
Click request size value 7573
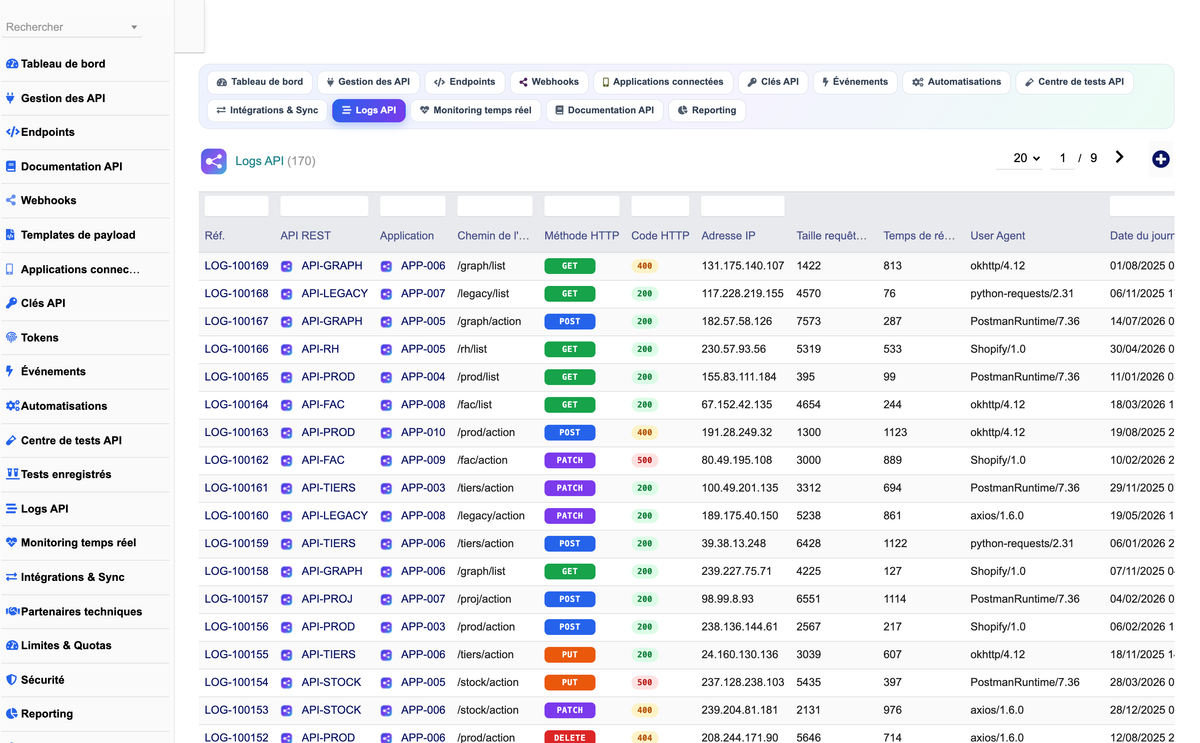(x=809, y=322)
